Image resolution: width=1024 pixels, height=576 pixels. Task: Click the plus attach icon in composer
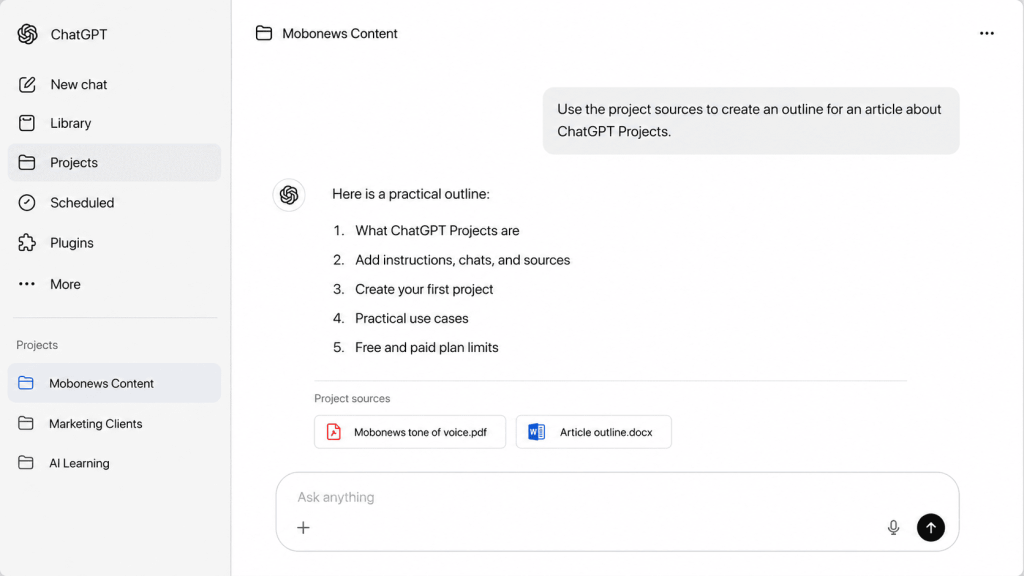pyautogui.click(x=303, y=527)
